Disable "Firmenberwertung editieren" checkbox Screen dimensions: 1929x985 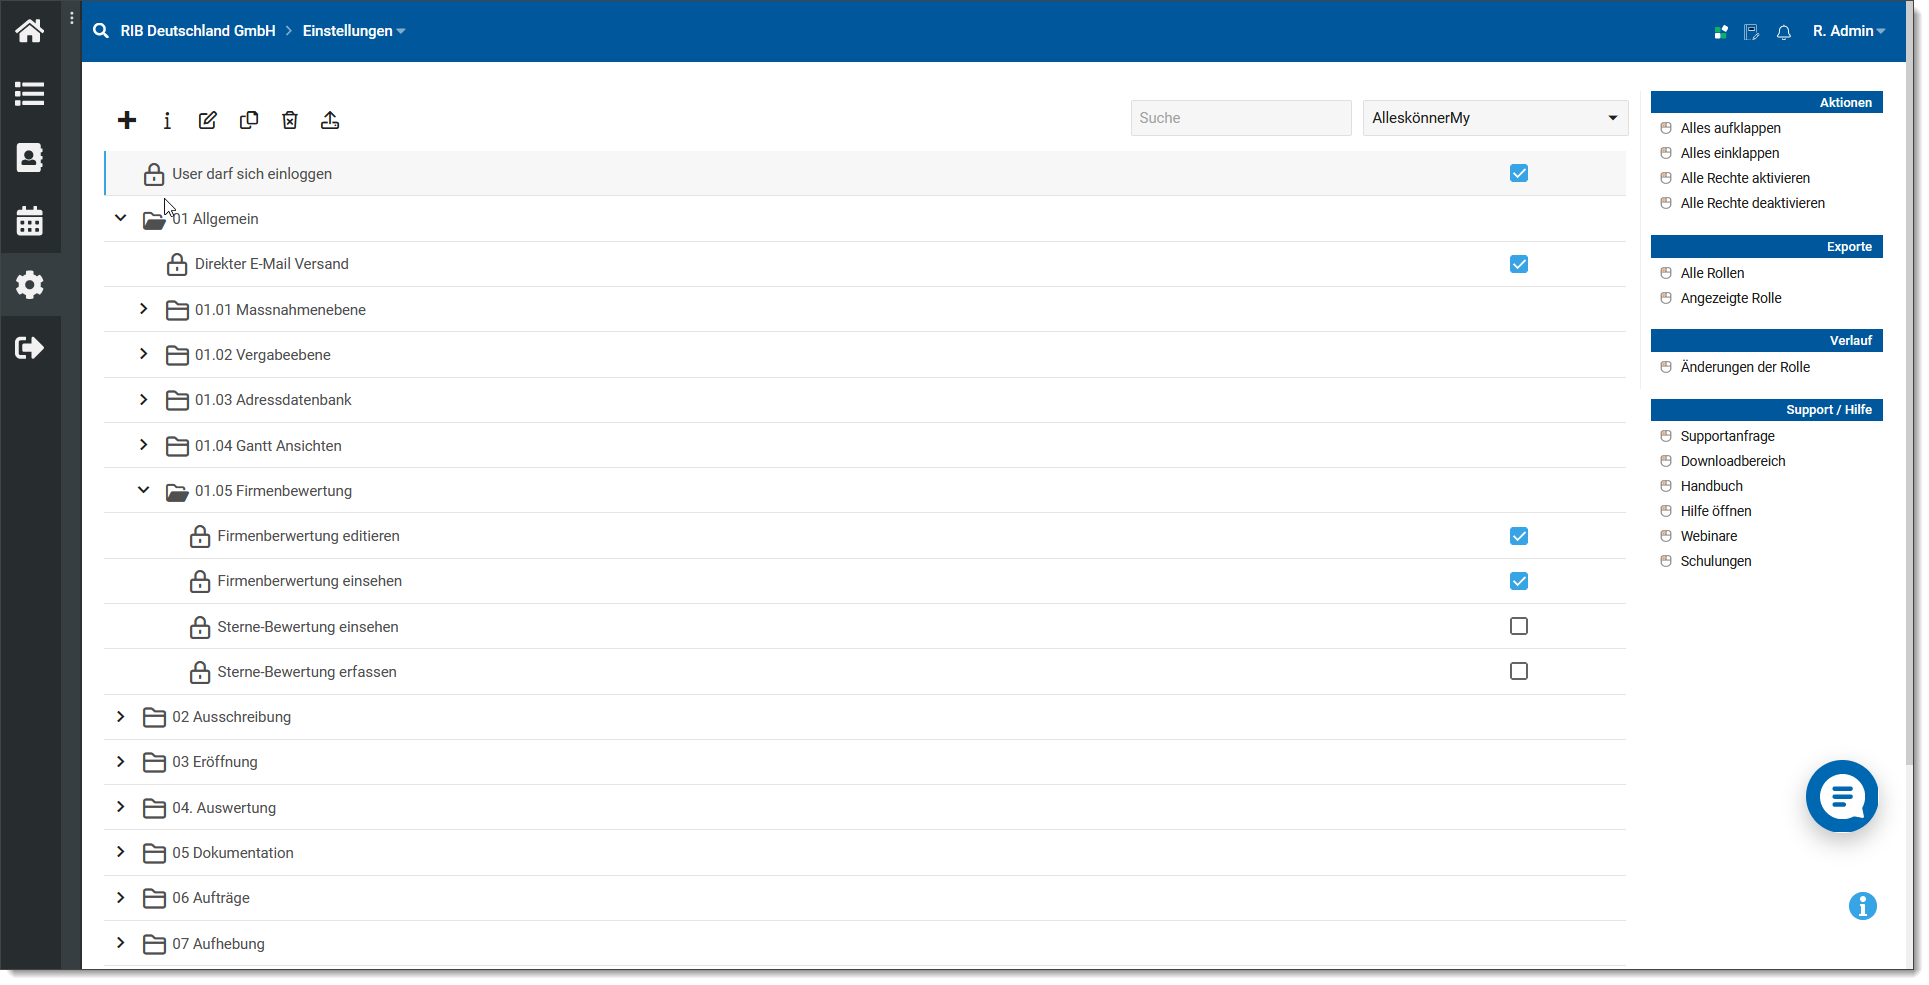(1518, 536)
